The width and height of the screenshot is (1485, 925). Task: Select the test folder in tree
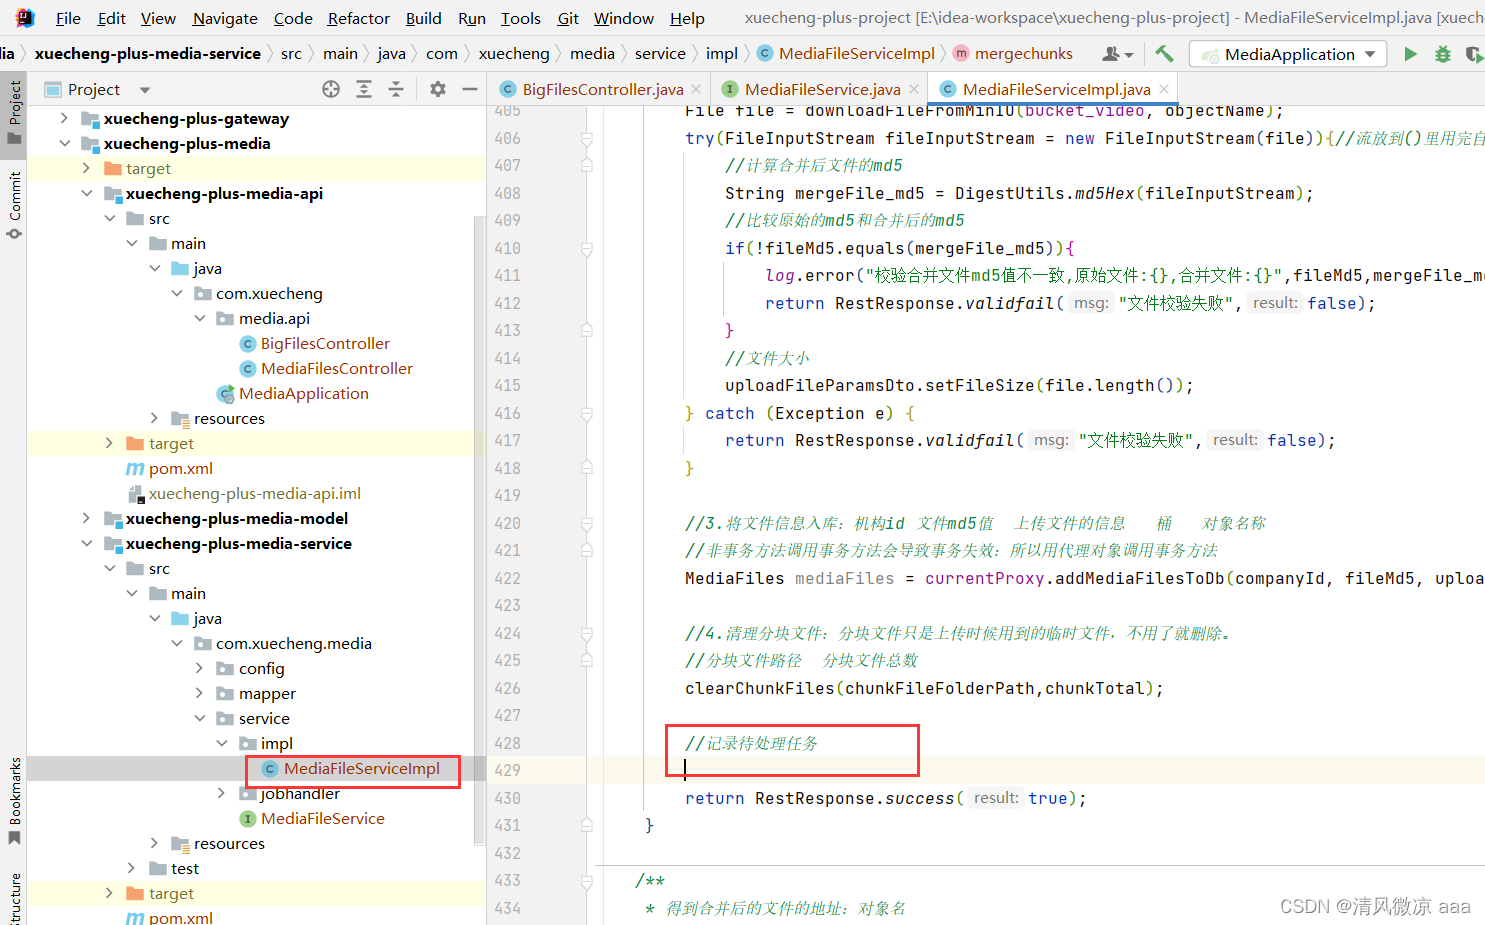(x=185, y=868)
